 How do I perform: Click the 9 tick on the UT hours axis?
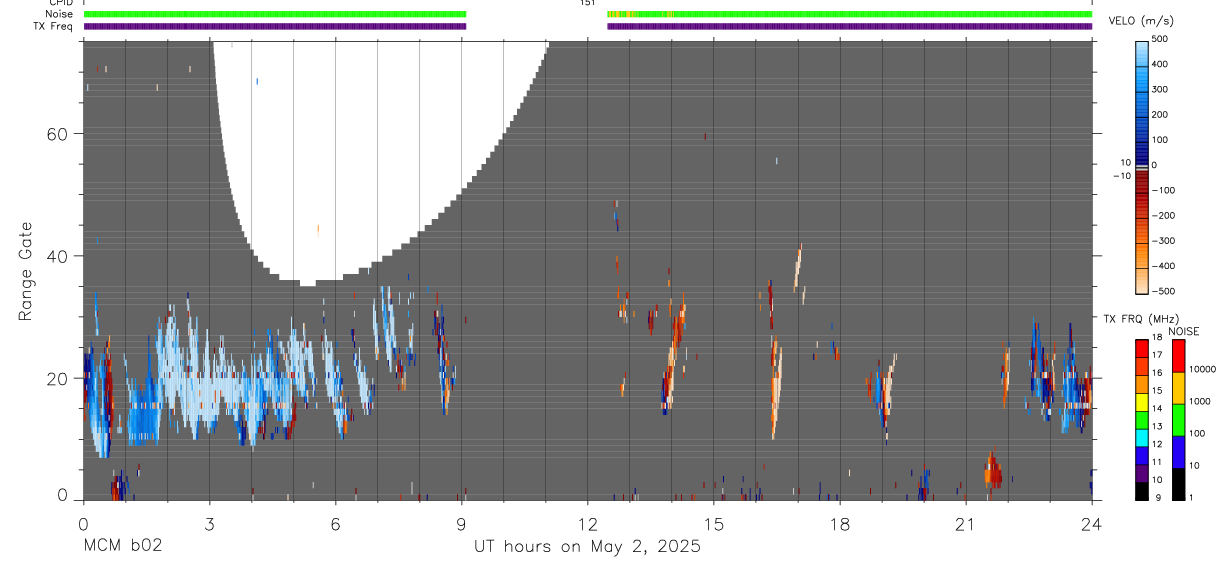[x=462, y=523]
